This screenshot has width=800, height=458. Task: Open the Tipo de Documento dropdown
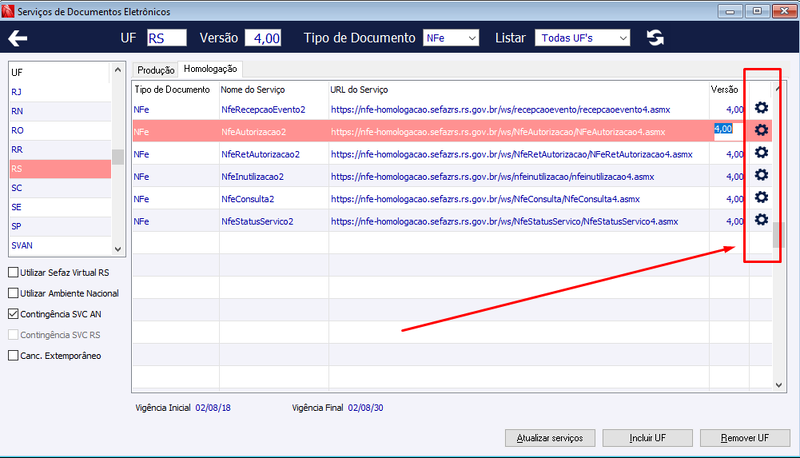point(451,38)
